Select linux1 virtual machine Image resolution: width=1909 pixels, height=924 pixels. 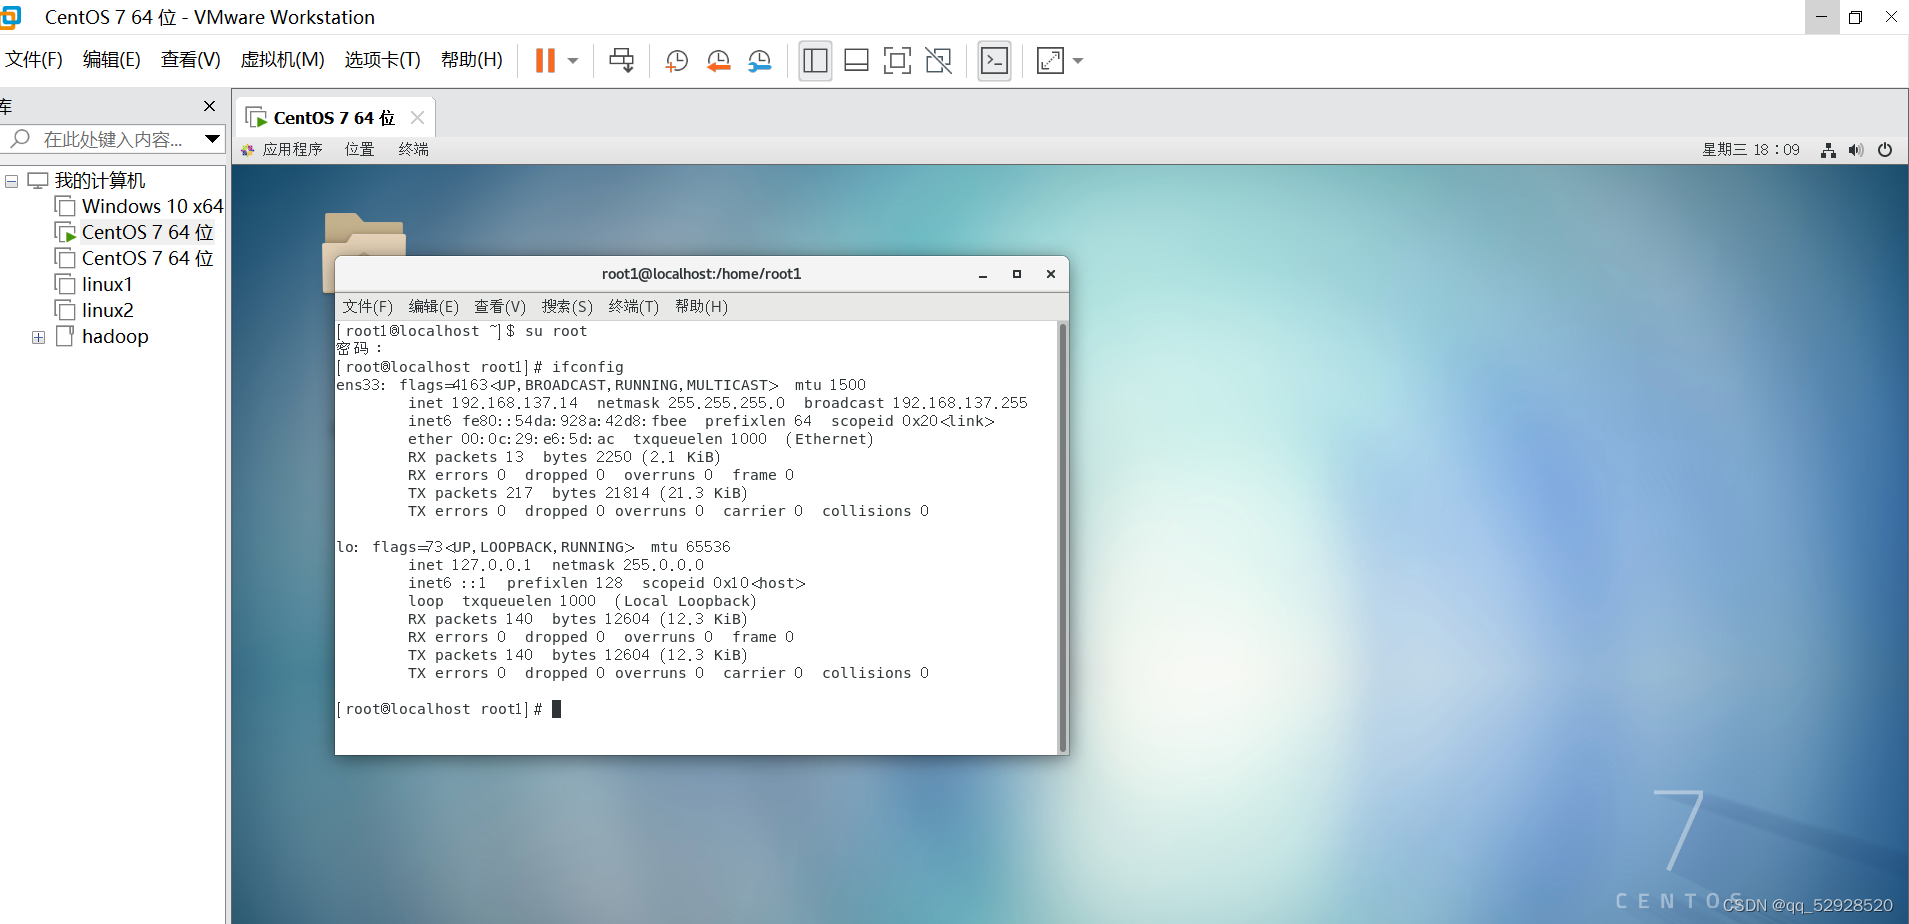tap(107, 285)
